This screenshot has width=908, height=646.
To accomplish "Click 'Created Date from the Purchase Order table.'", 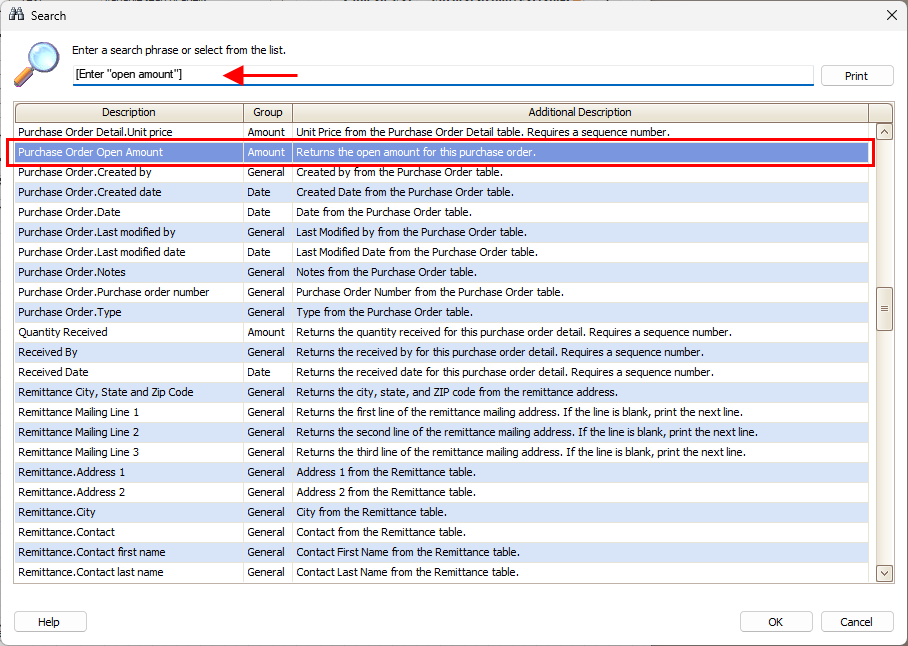I will (x=405, y=192).
